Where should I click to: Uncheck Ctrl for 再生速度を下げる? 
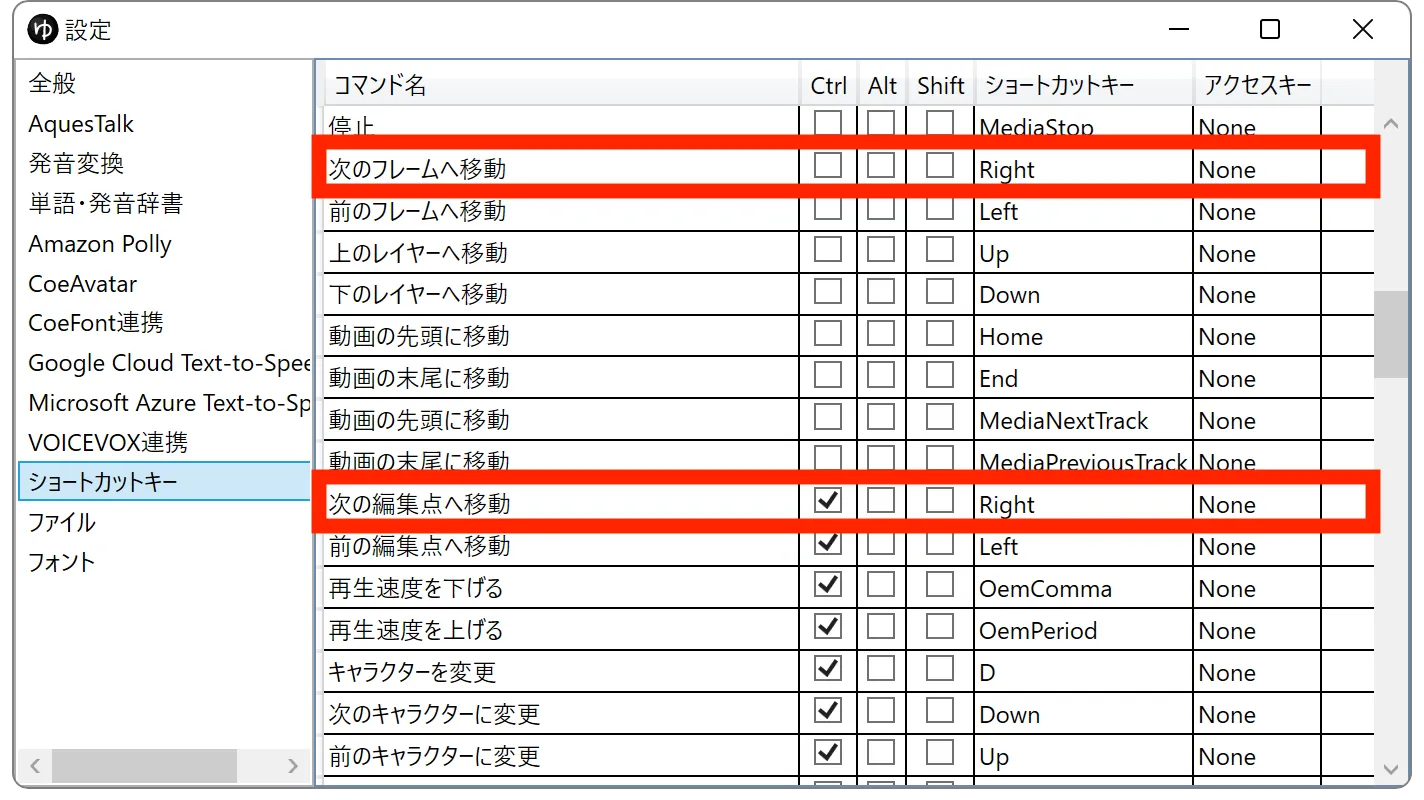point(828,584)
